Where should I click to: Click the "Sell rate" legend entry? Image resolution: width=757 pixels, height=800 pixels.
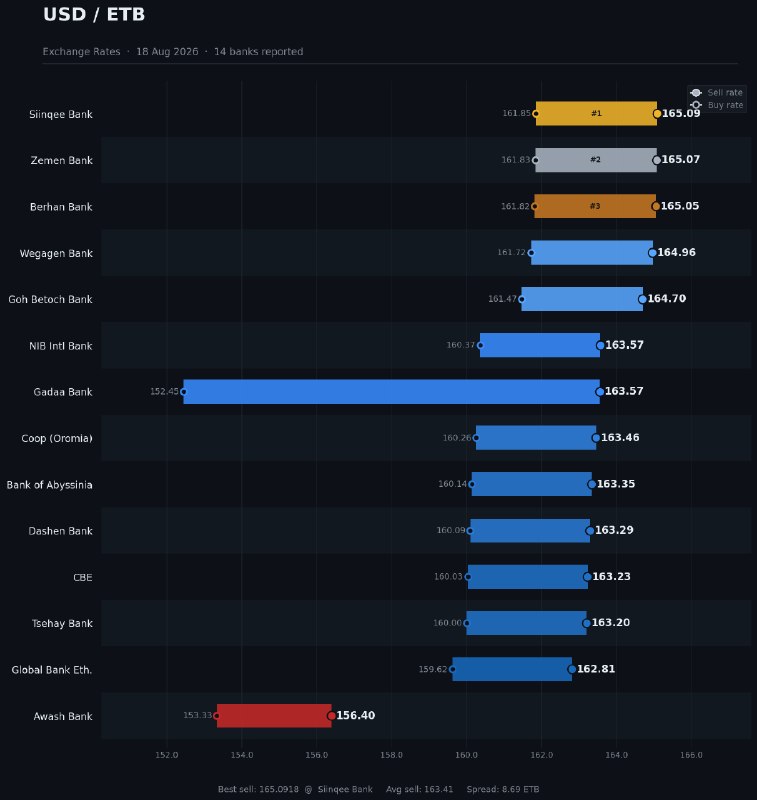tap(717, 92)
